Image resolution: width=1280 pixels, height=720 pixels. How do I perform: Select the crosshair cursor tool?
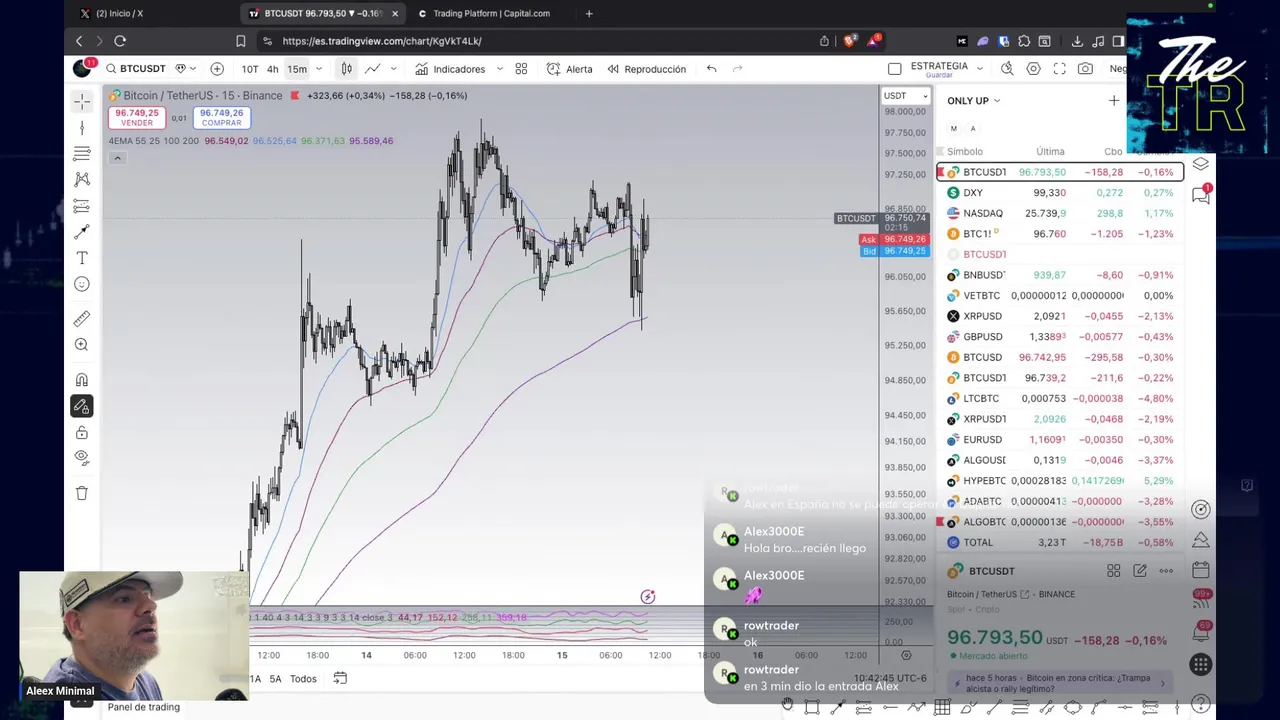[82, 101]
